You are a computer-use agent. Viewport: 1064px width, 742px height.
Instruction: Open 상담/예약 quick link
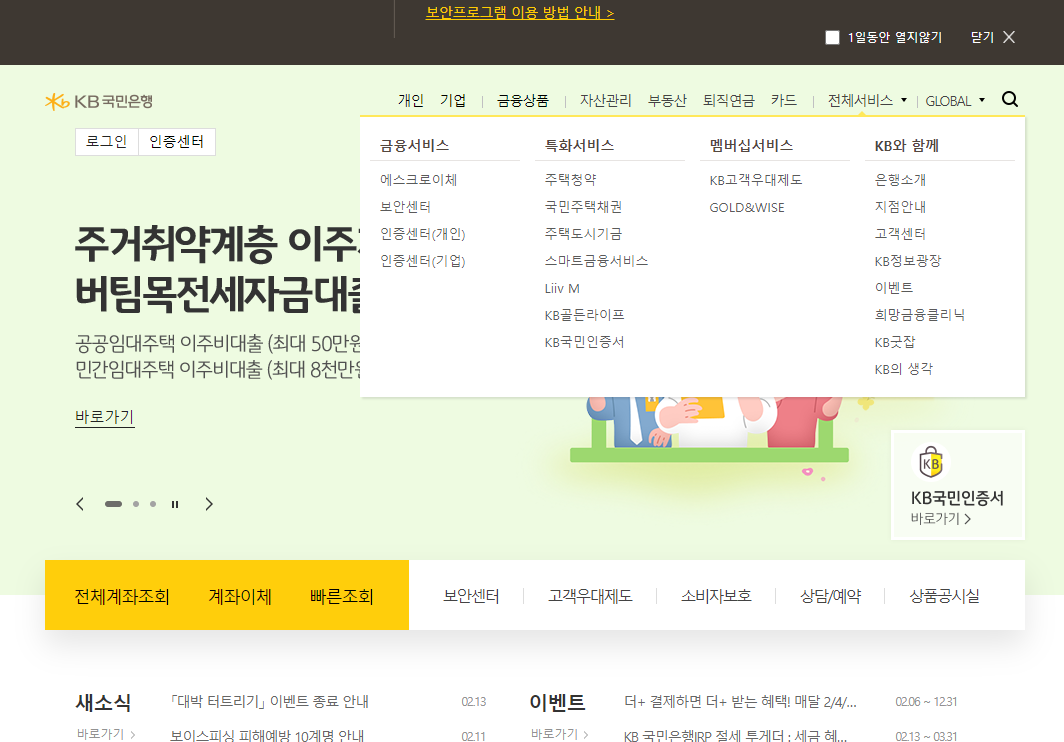[830, 596]
